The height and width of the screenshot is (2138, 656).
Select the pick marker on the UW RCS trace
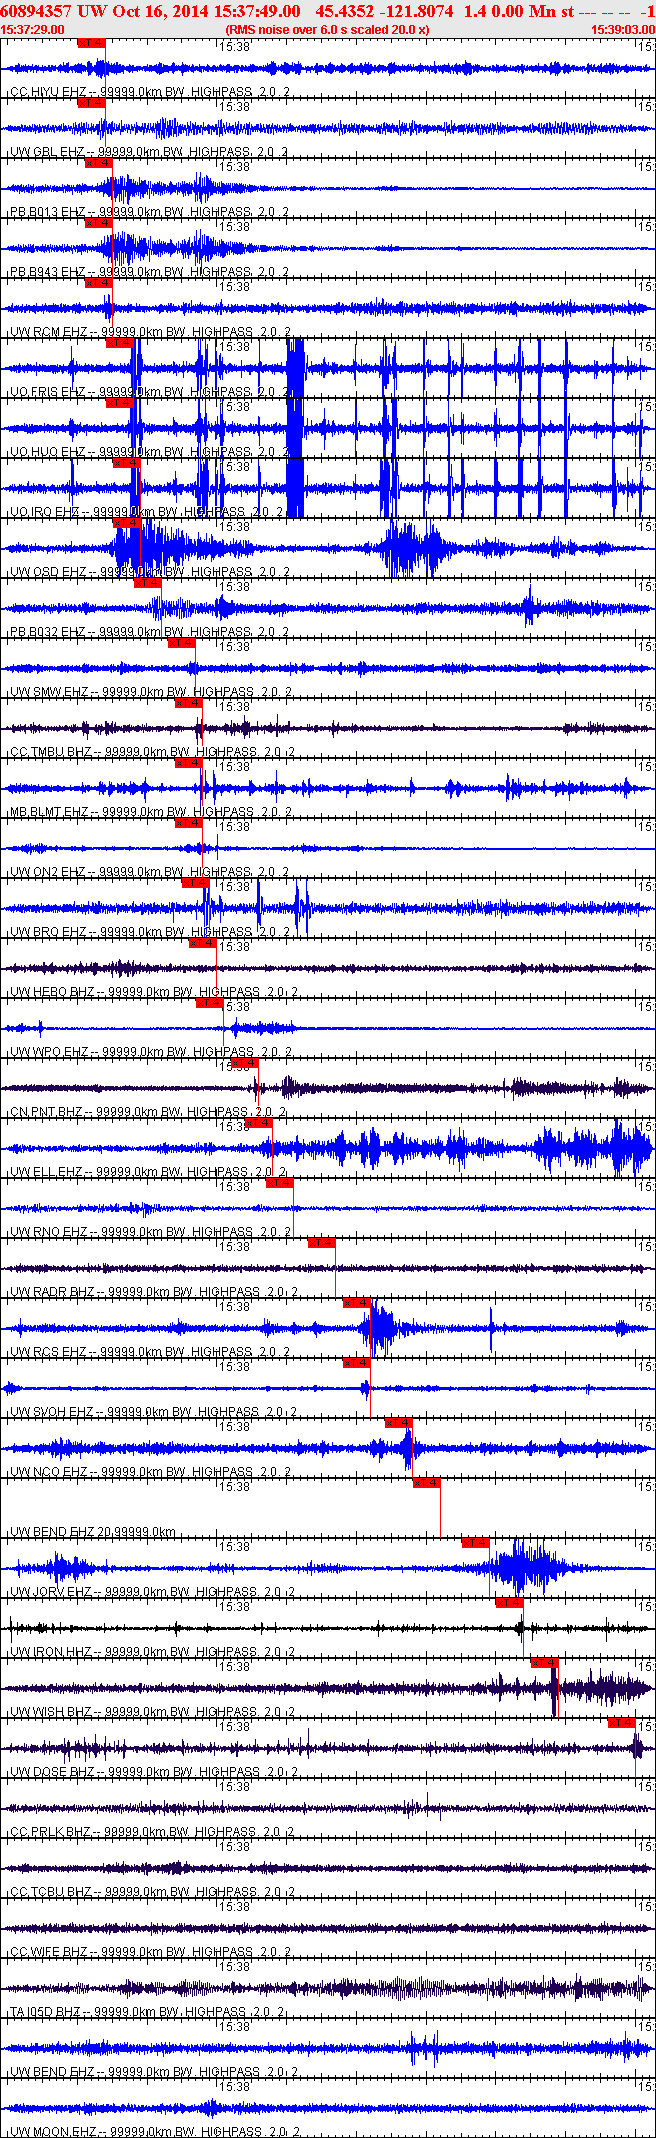[357, 1303]
